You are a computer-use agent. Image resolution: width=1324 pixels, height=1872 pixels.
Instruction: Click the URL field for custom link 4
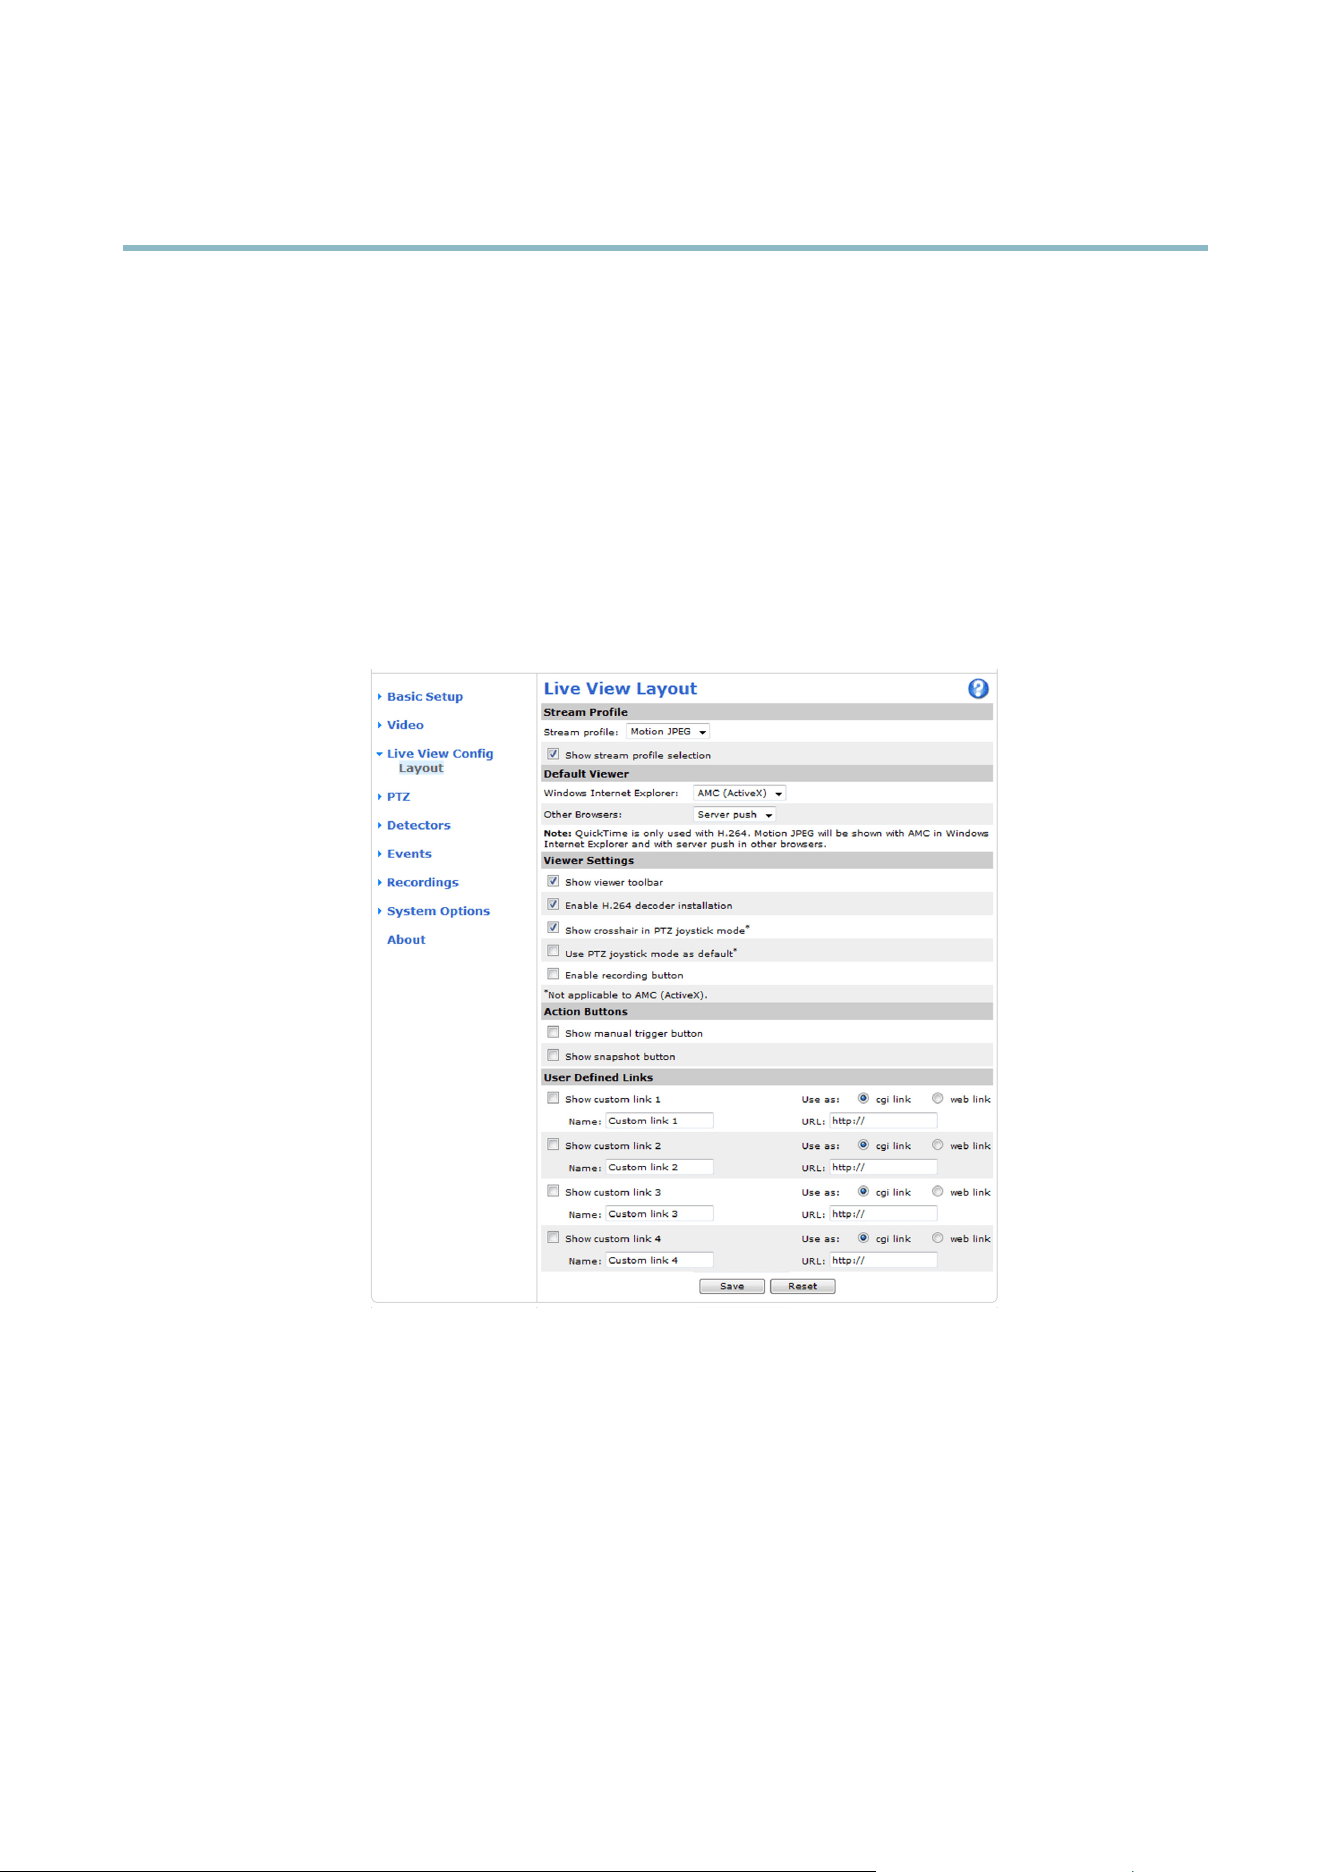point(883,1260)
